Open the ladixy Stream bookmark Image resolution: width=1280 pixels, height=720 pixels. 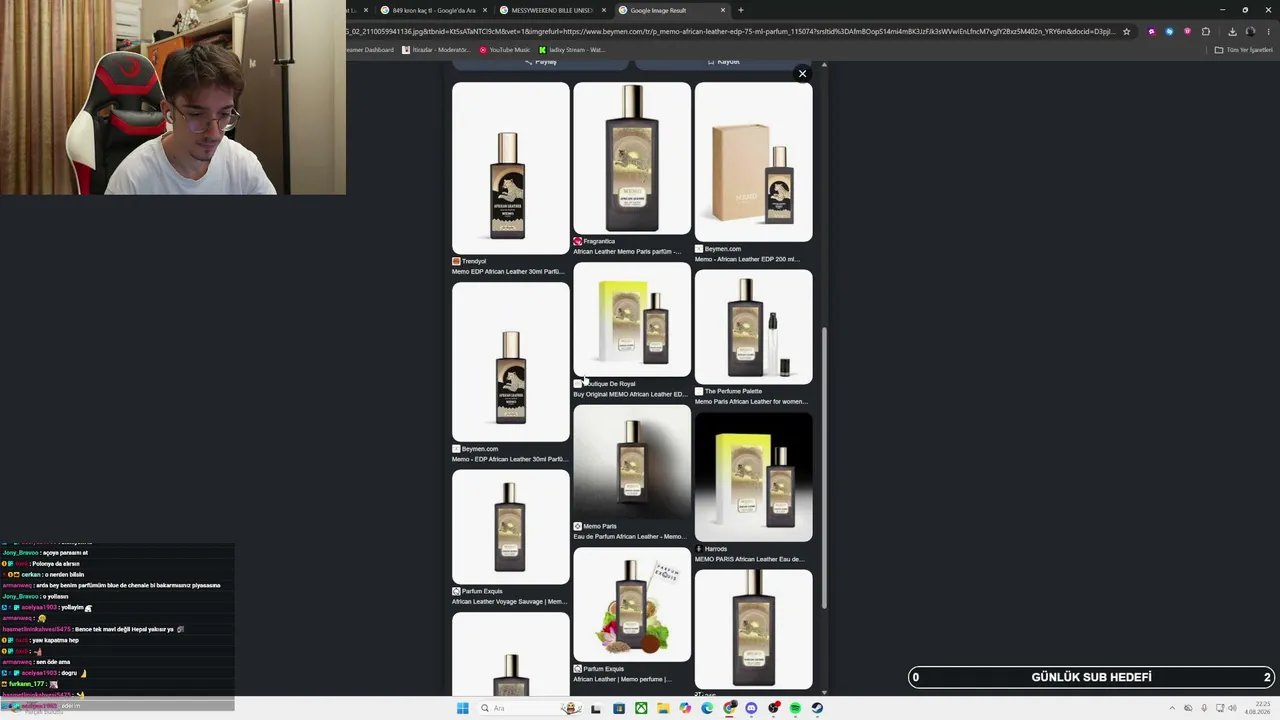[572, 50]
